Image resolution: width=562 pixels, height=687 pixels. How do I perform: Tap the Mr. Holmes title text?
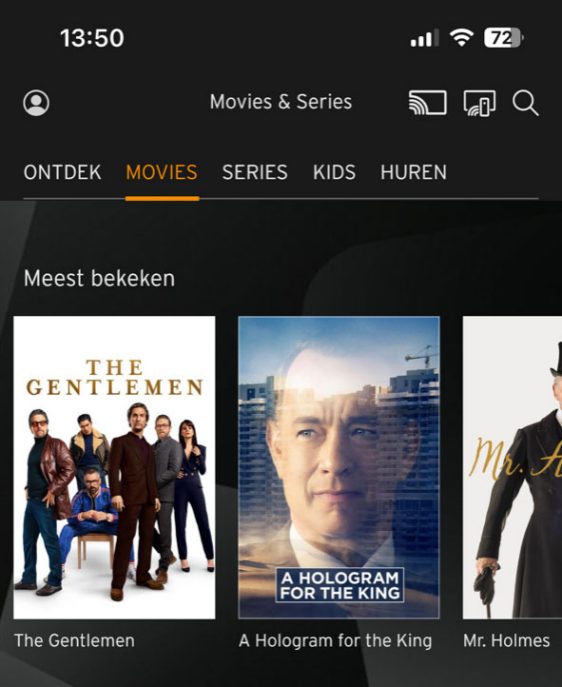tap(506, 641)
